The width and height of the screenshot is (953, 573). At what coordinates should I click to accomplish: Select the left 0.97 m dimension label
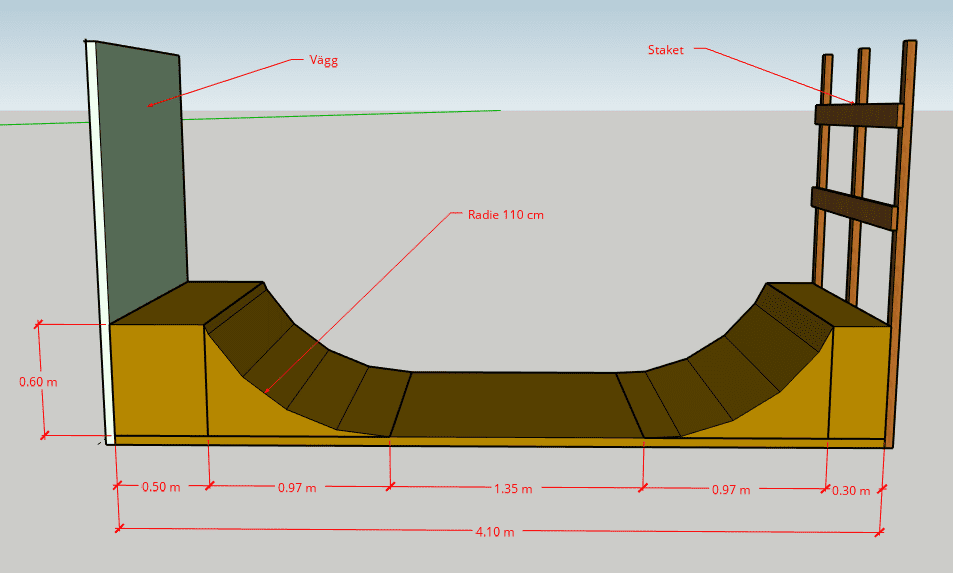(x=296, y=488)
